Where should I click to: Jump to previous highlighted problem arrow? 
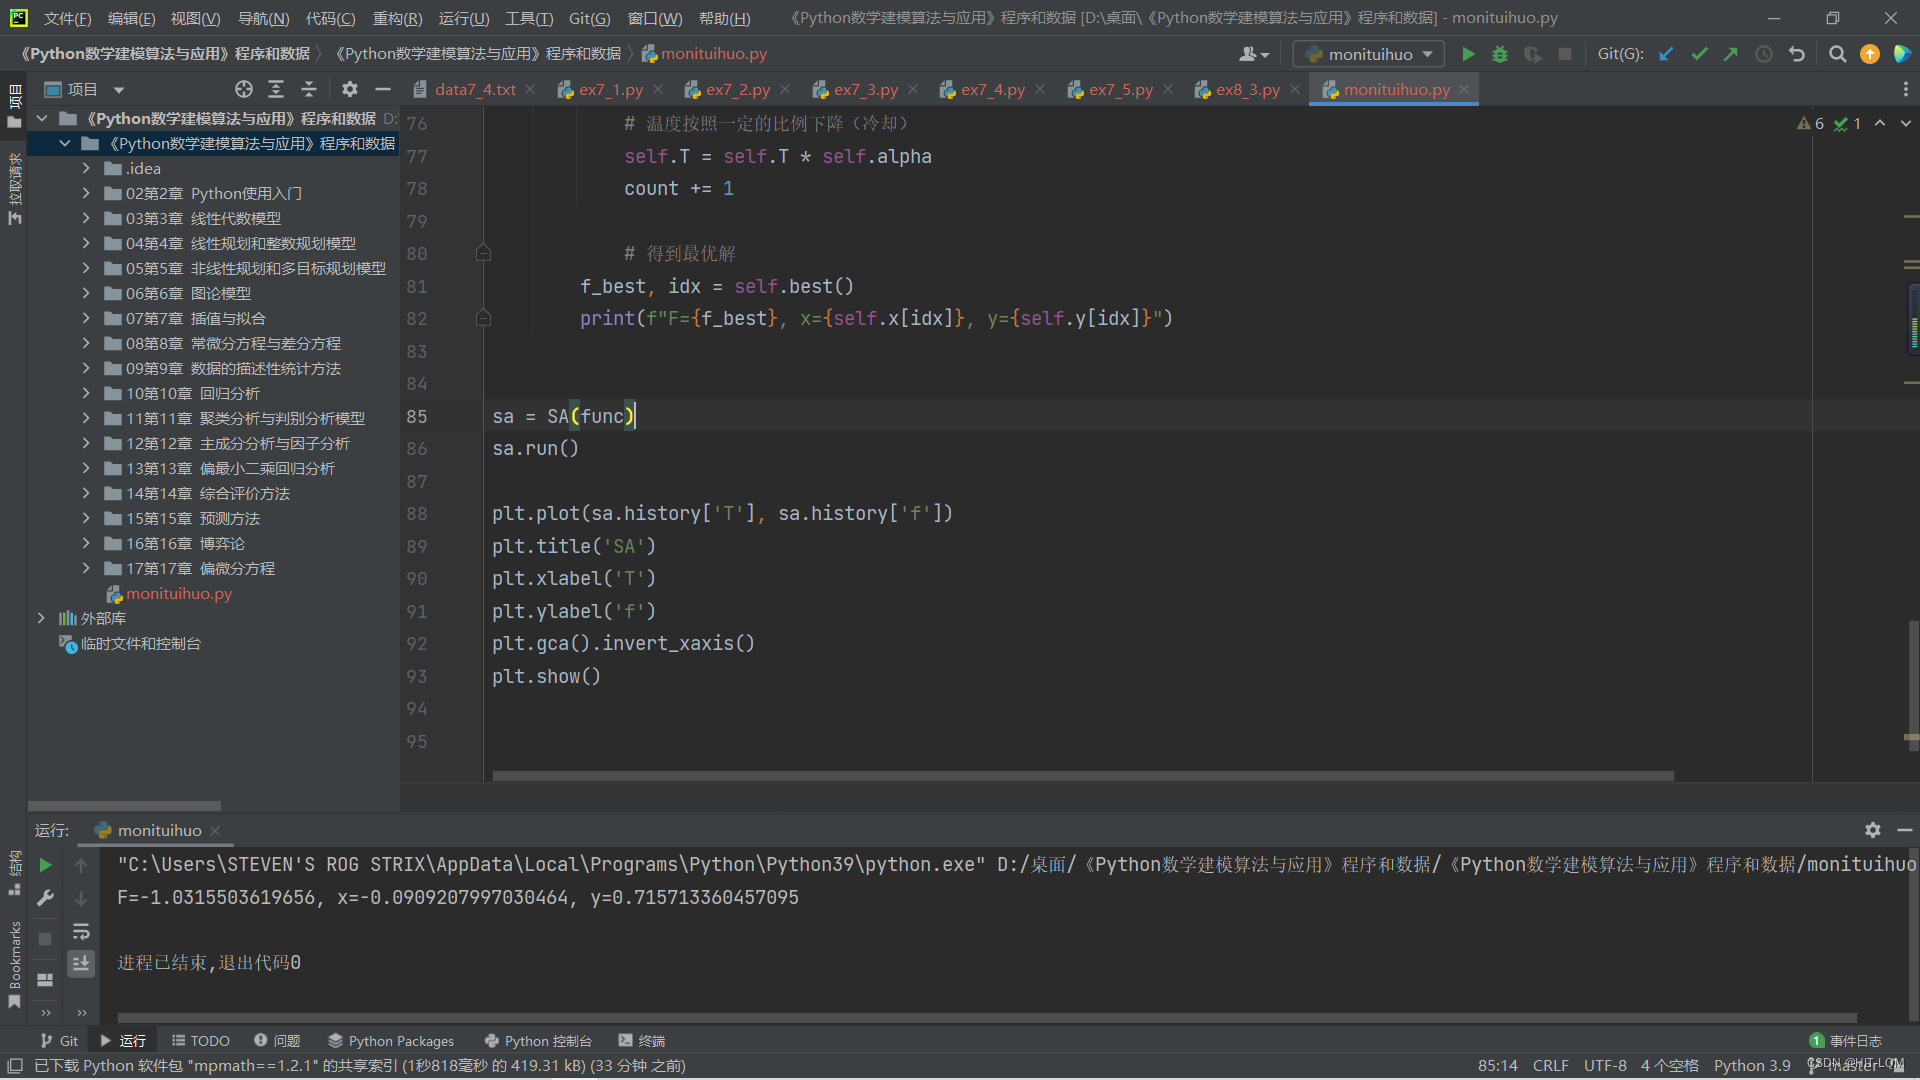point(1880,123)
